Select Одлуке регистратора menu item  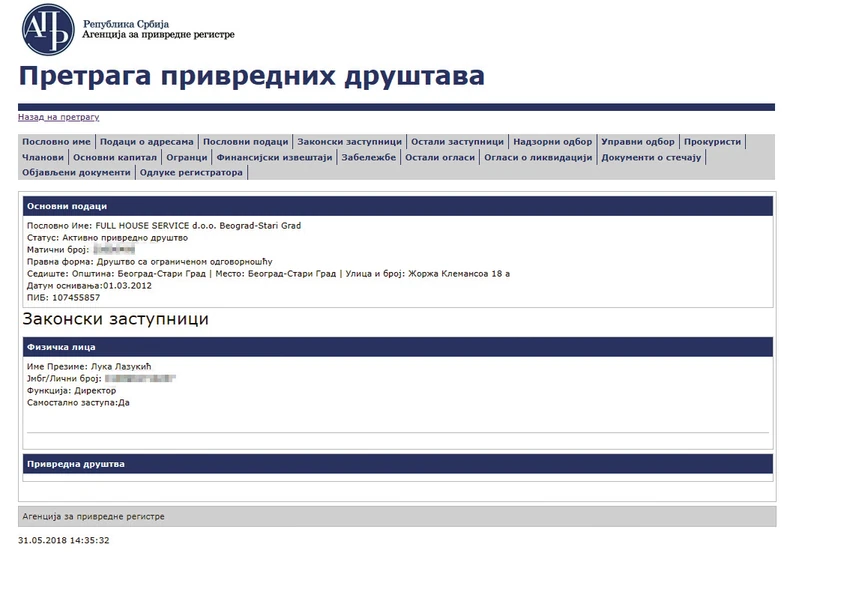[x=191, y=172]
